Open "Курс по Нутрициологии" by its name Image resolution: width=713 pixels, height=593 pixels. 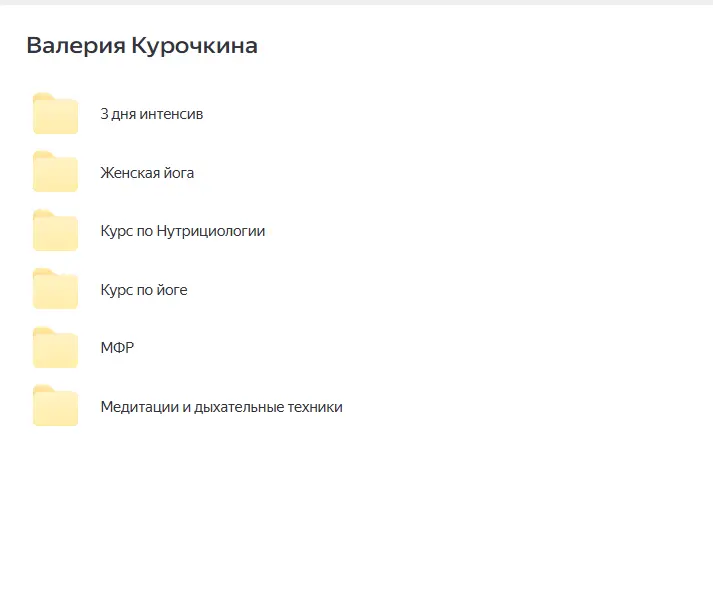point(182,231)
